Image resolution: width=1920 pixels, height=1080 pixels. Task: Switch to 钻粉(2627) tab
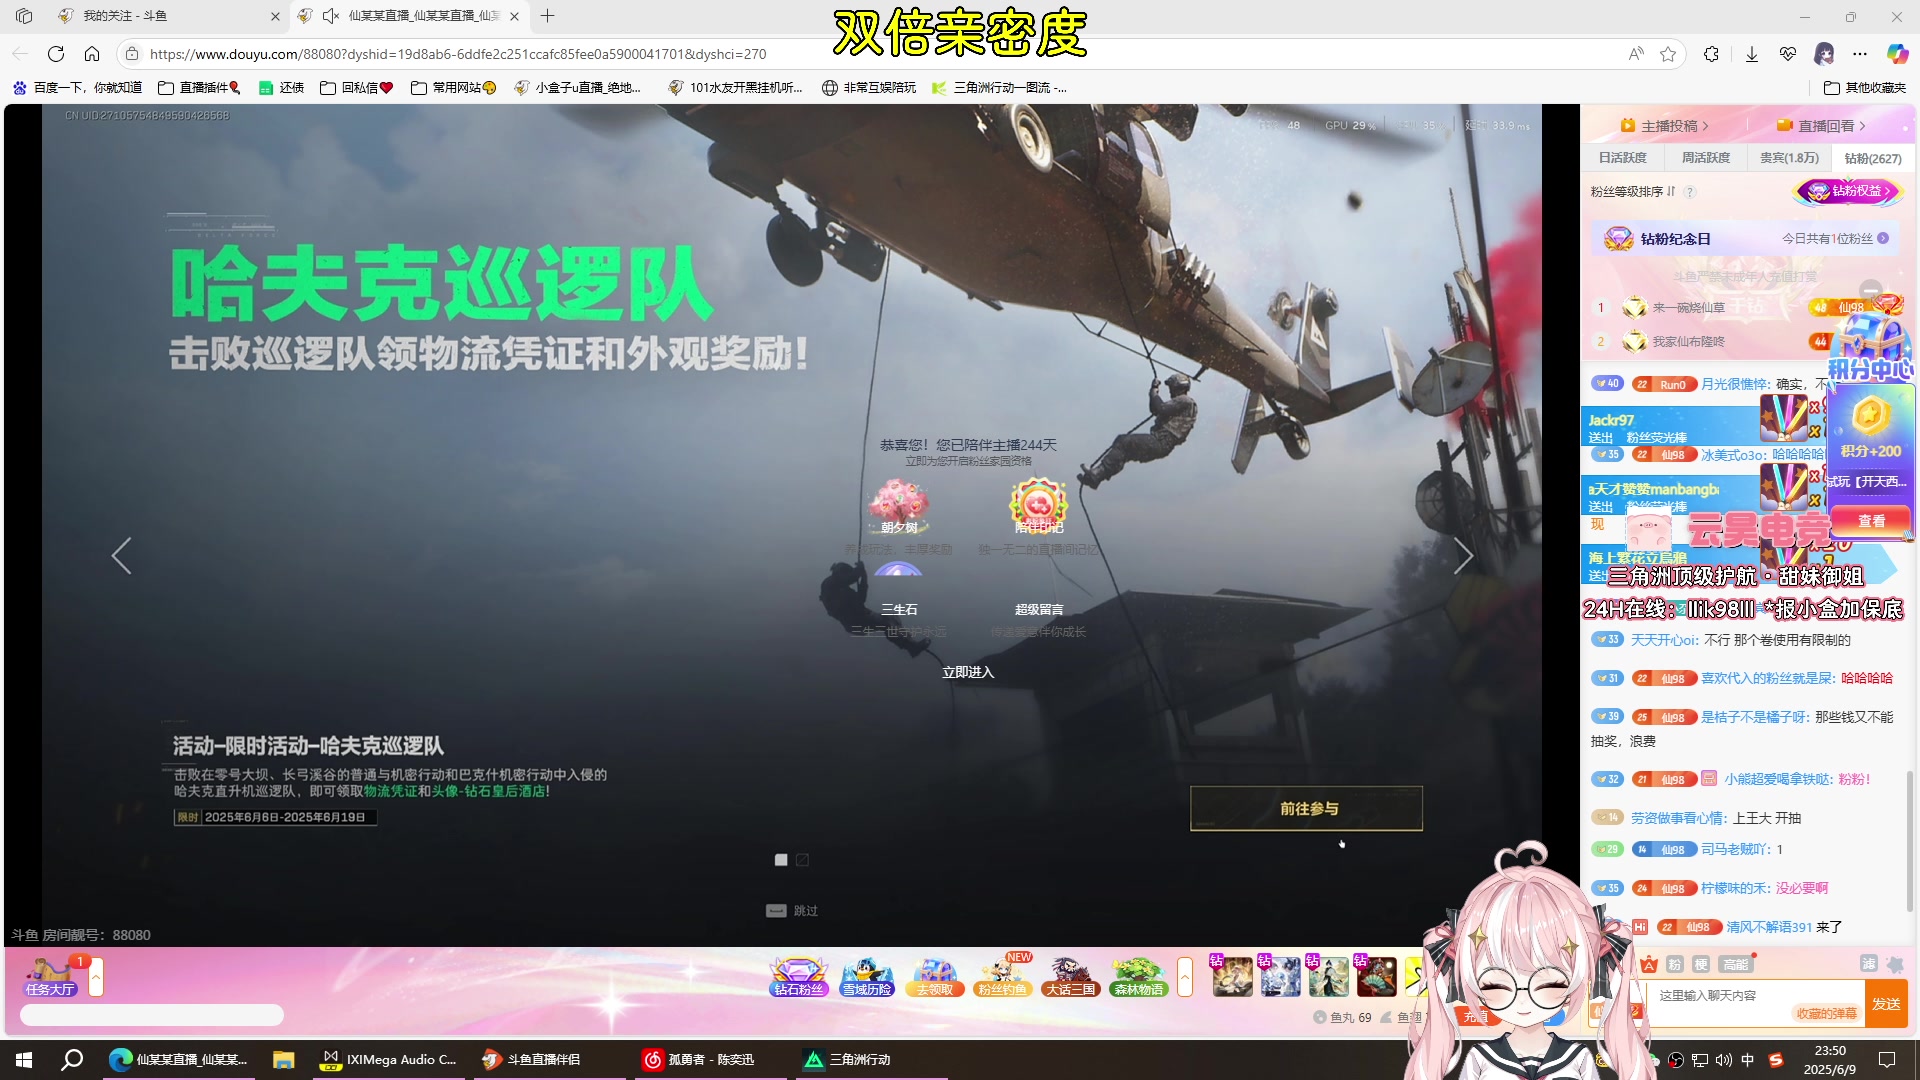1873,158
